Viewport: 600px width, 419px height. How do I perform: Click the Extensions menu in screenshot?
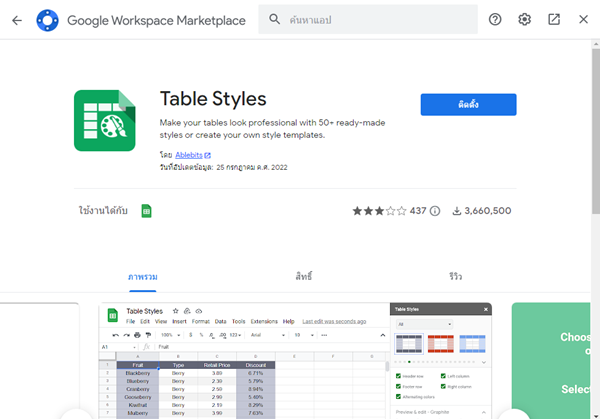pos(264,321)
